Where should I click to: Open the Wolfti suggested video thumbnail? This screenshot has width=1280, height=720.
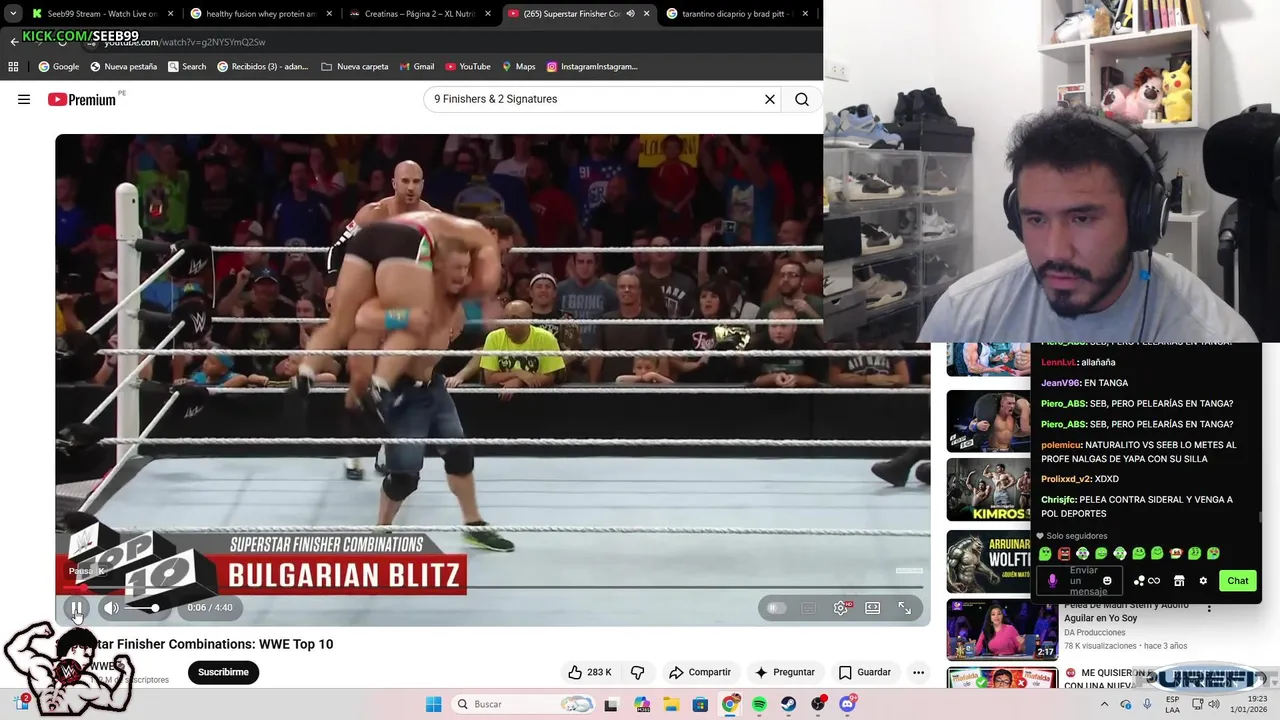point(988,562)
